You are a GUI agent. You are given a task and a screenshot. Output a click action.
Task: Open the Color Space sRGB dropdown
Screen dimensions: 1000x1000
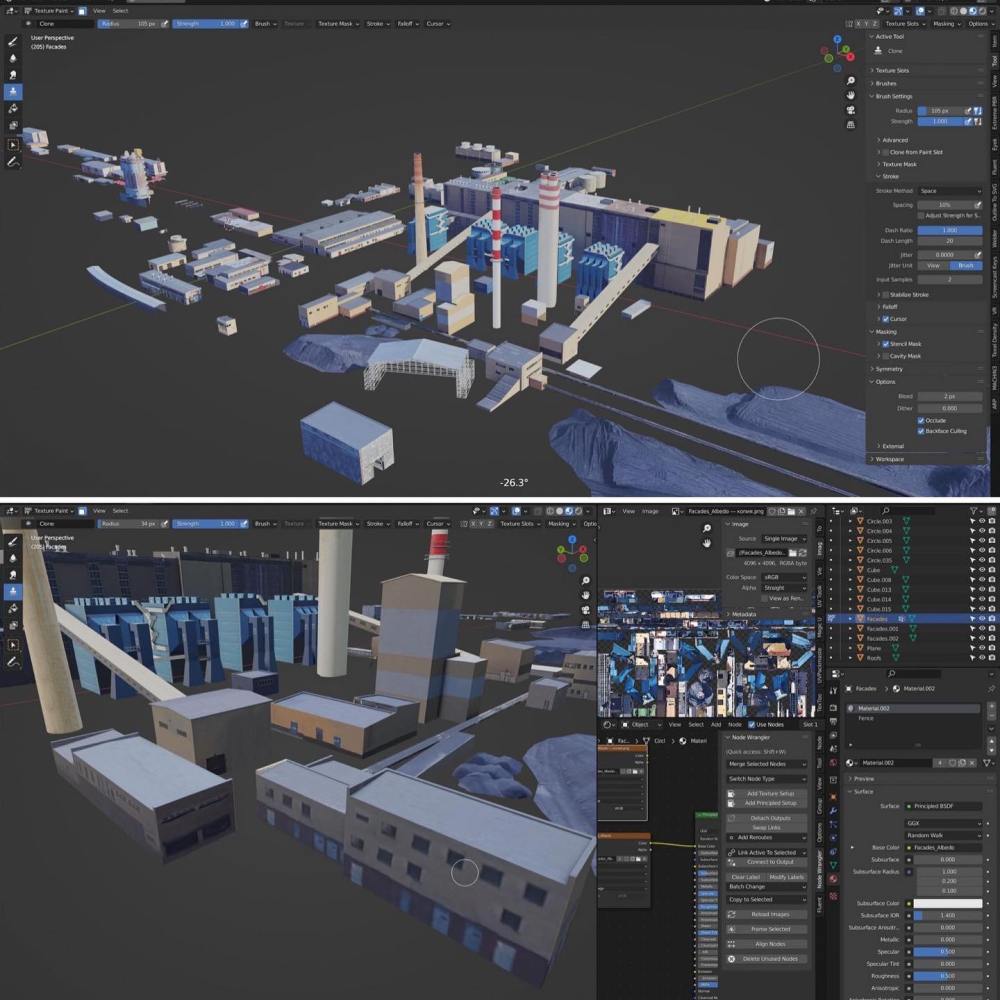[784, 577]
